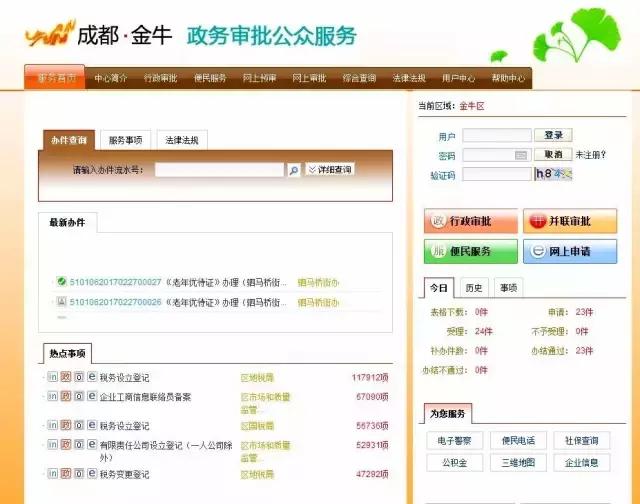Click the orange 政 icon beside 企业工商信息联络员备案
This screenshot has width=640, height=504.
pyautogui.click(x=66, y=396)
